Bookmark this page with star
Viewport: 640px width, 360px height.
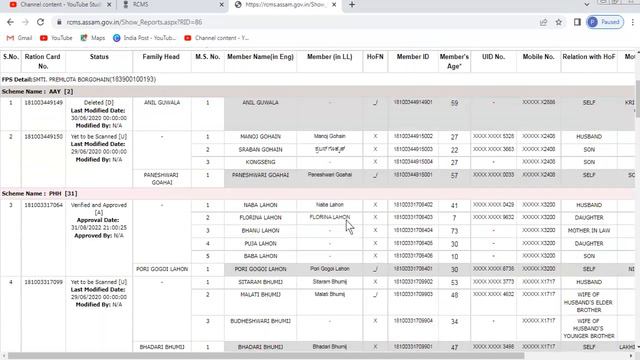click(x=559, y=22)
